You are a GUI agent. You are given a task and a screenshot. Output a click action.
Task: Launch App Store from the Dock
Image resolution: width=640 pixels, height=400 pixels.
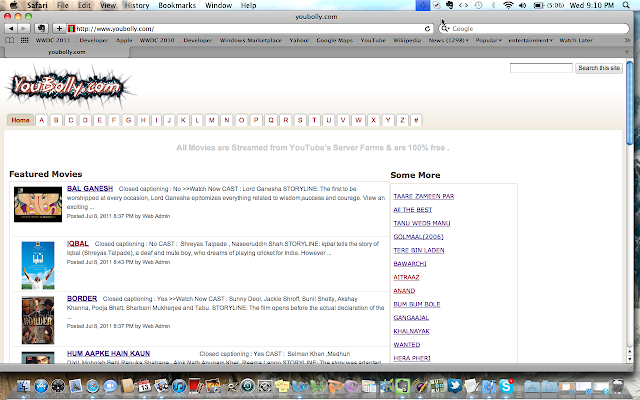click(41, 385)
